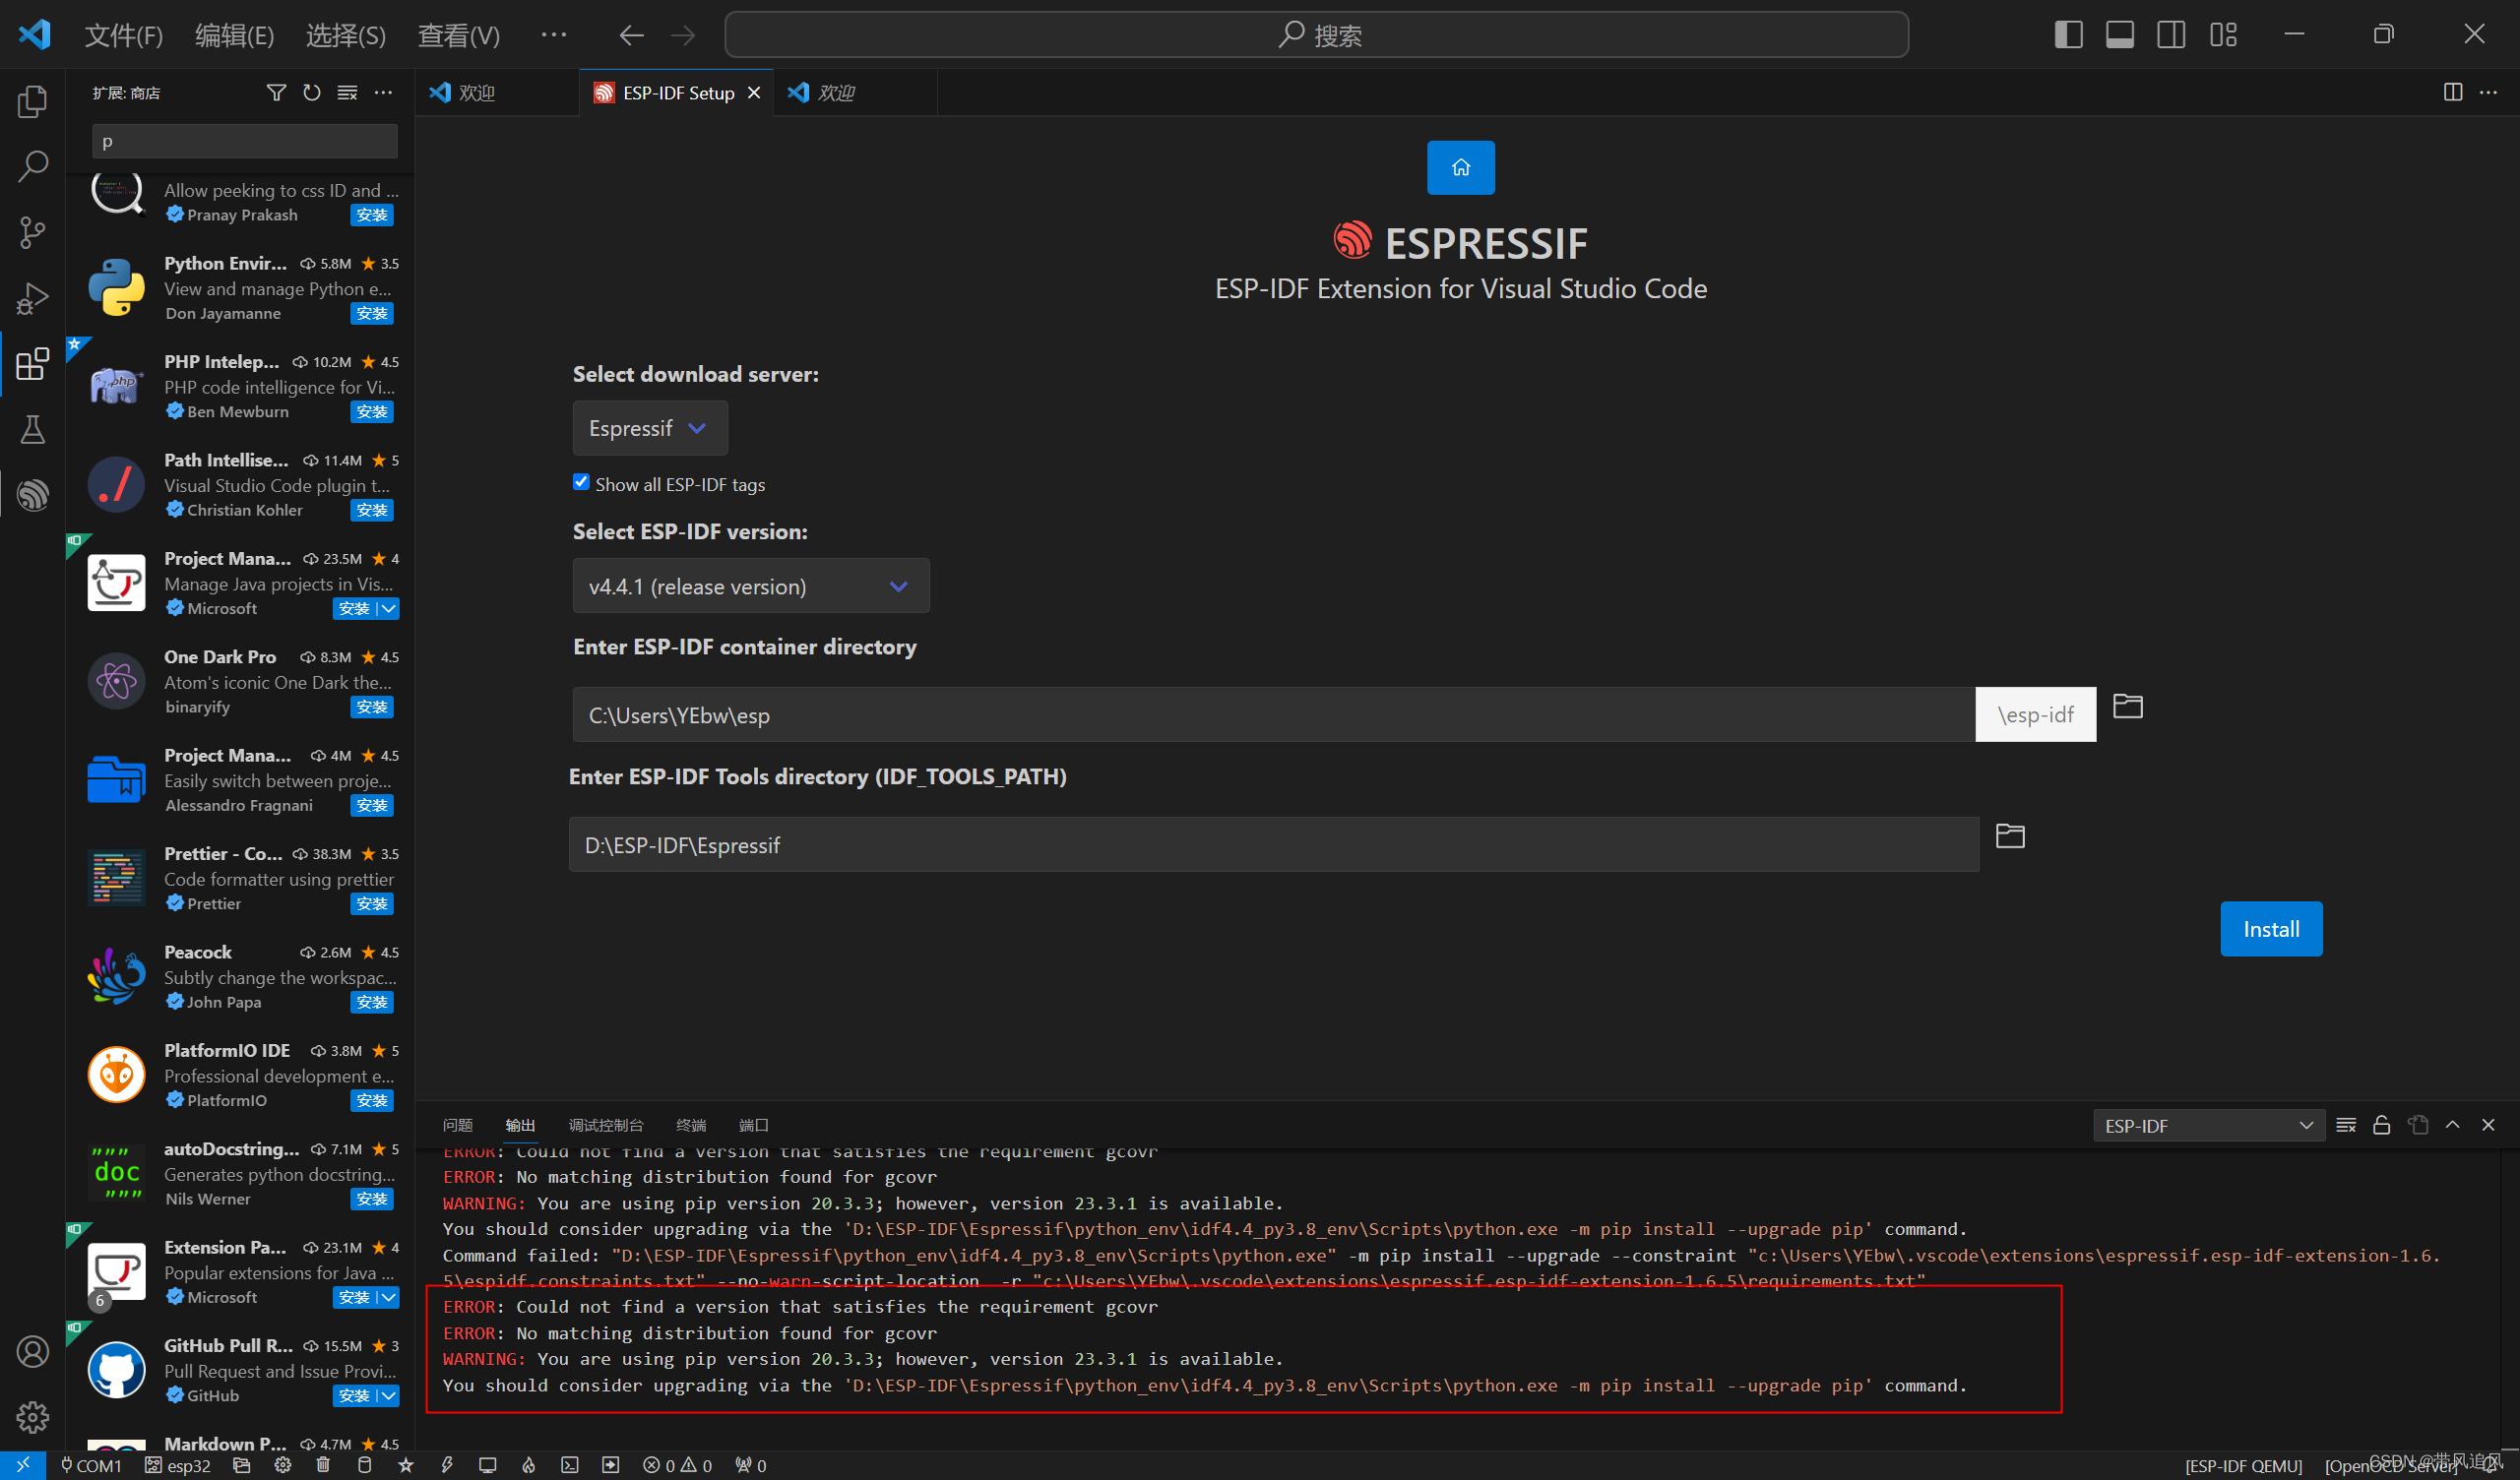
Task: Click the Install button
Action: [x=2270, y=929]
